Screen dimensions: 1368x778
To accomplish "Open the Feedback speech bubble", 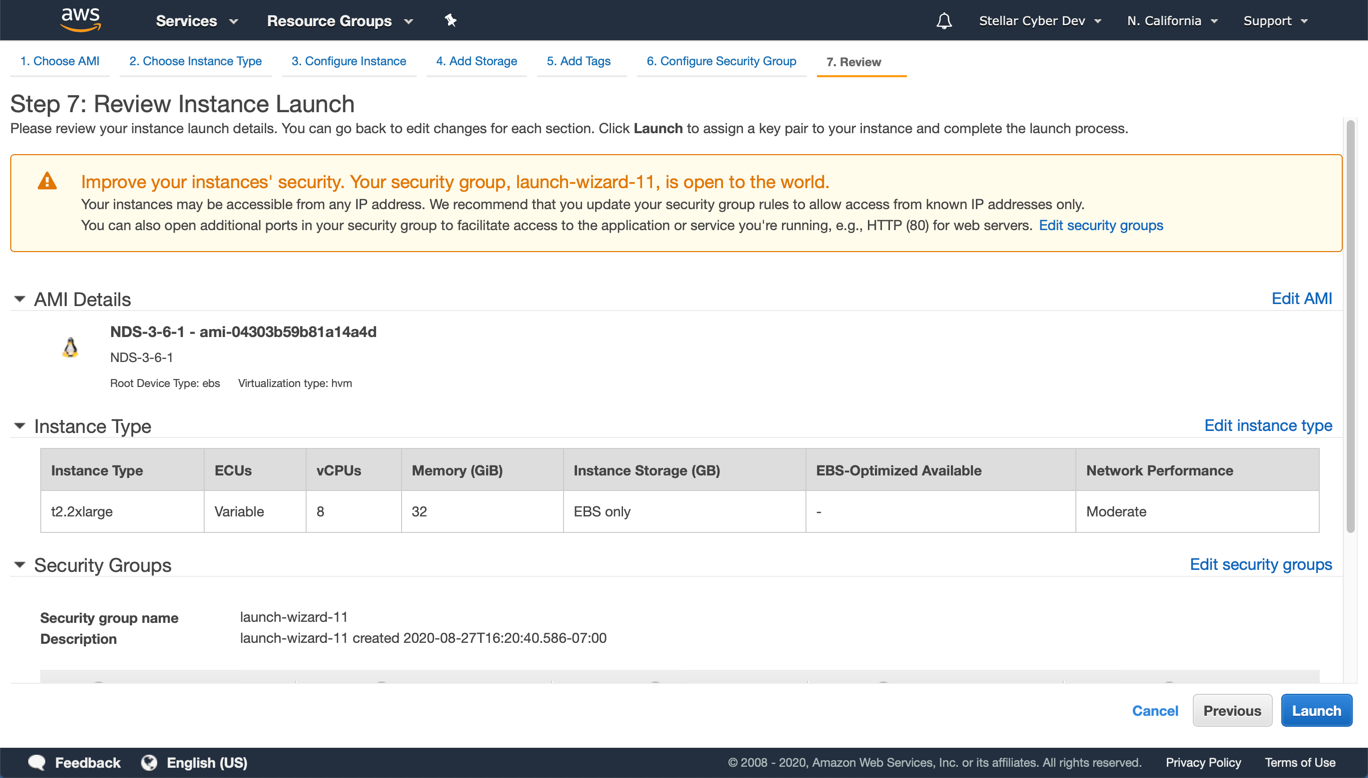I will (x=37, y=762).
